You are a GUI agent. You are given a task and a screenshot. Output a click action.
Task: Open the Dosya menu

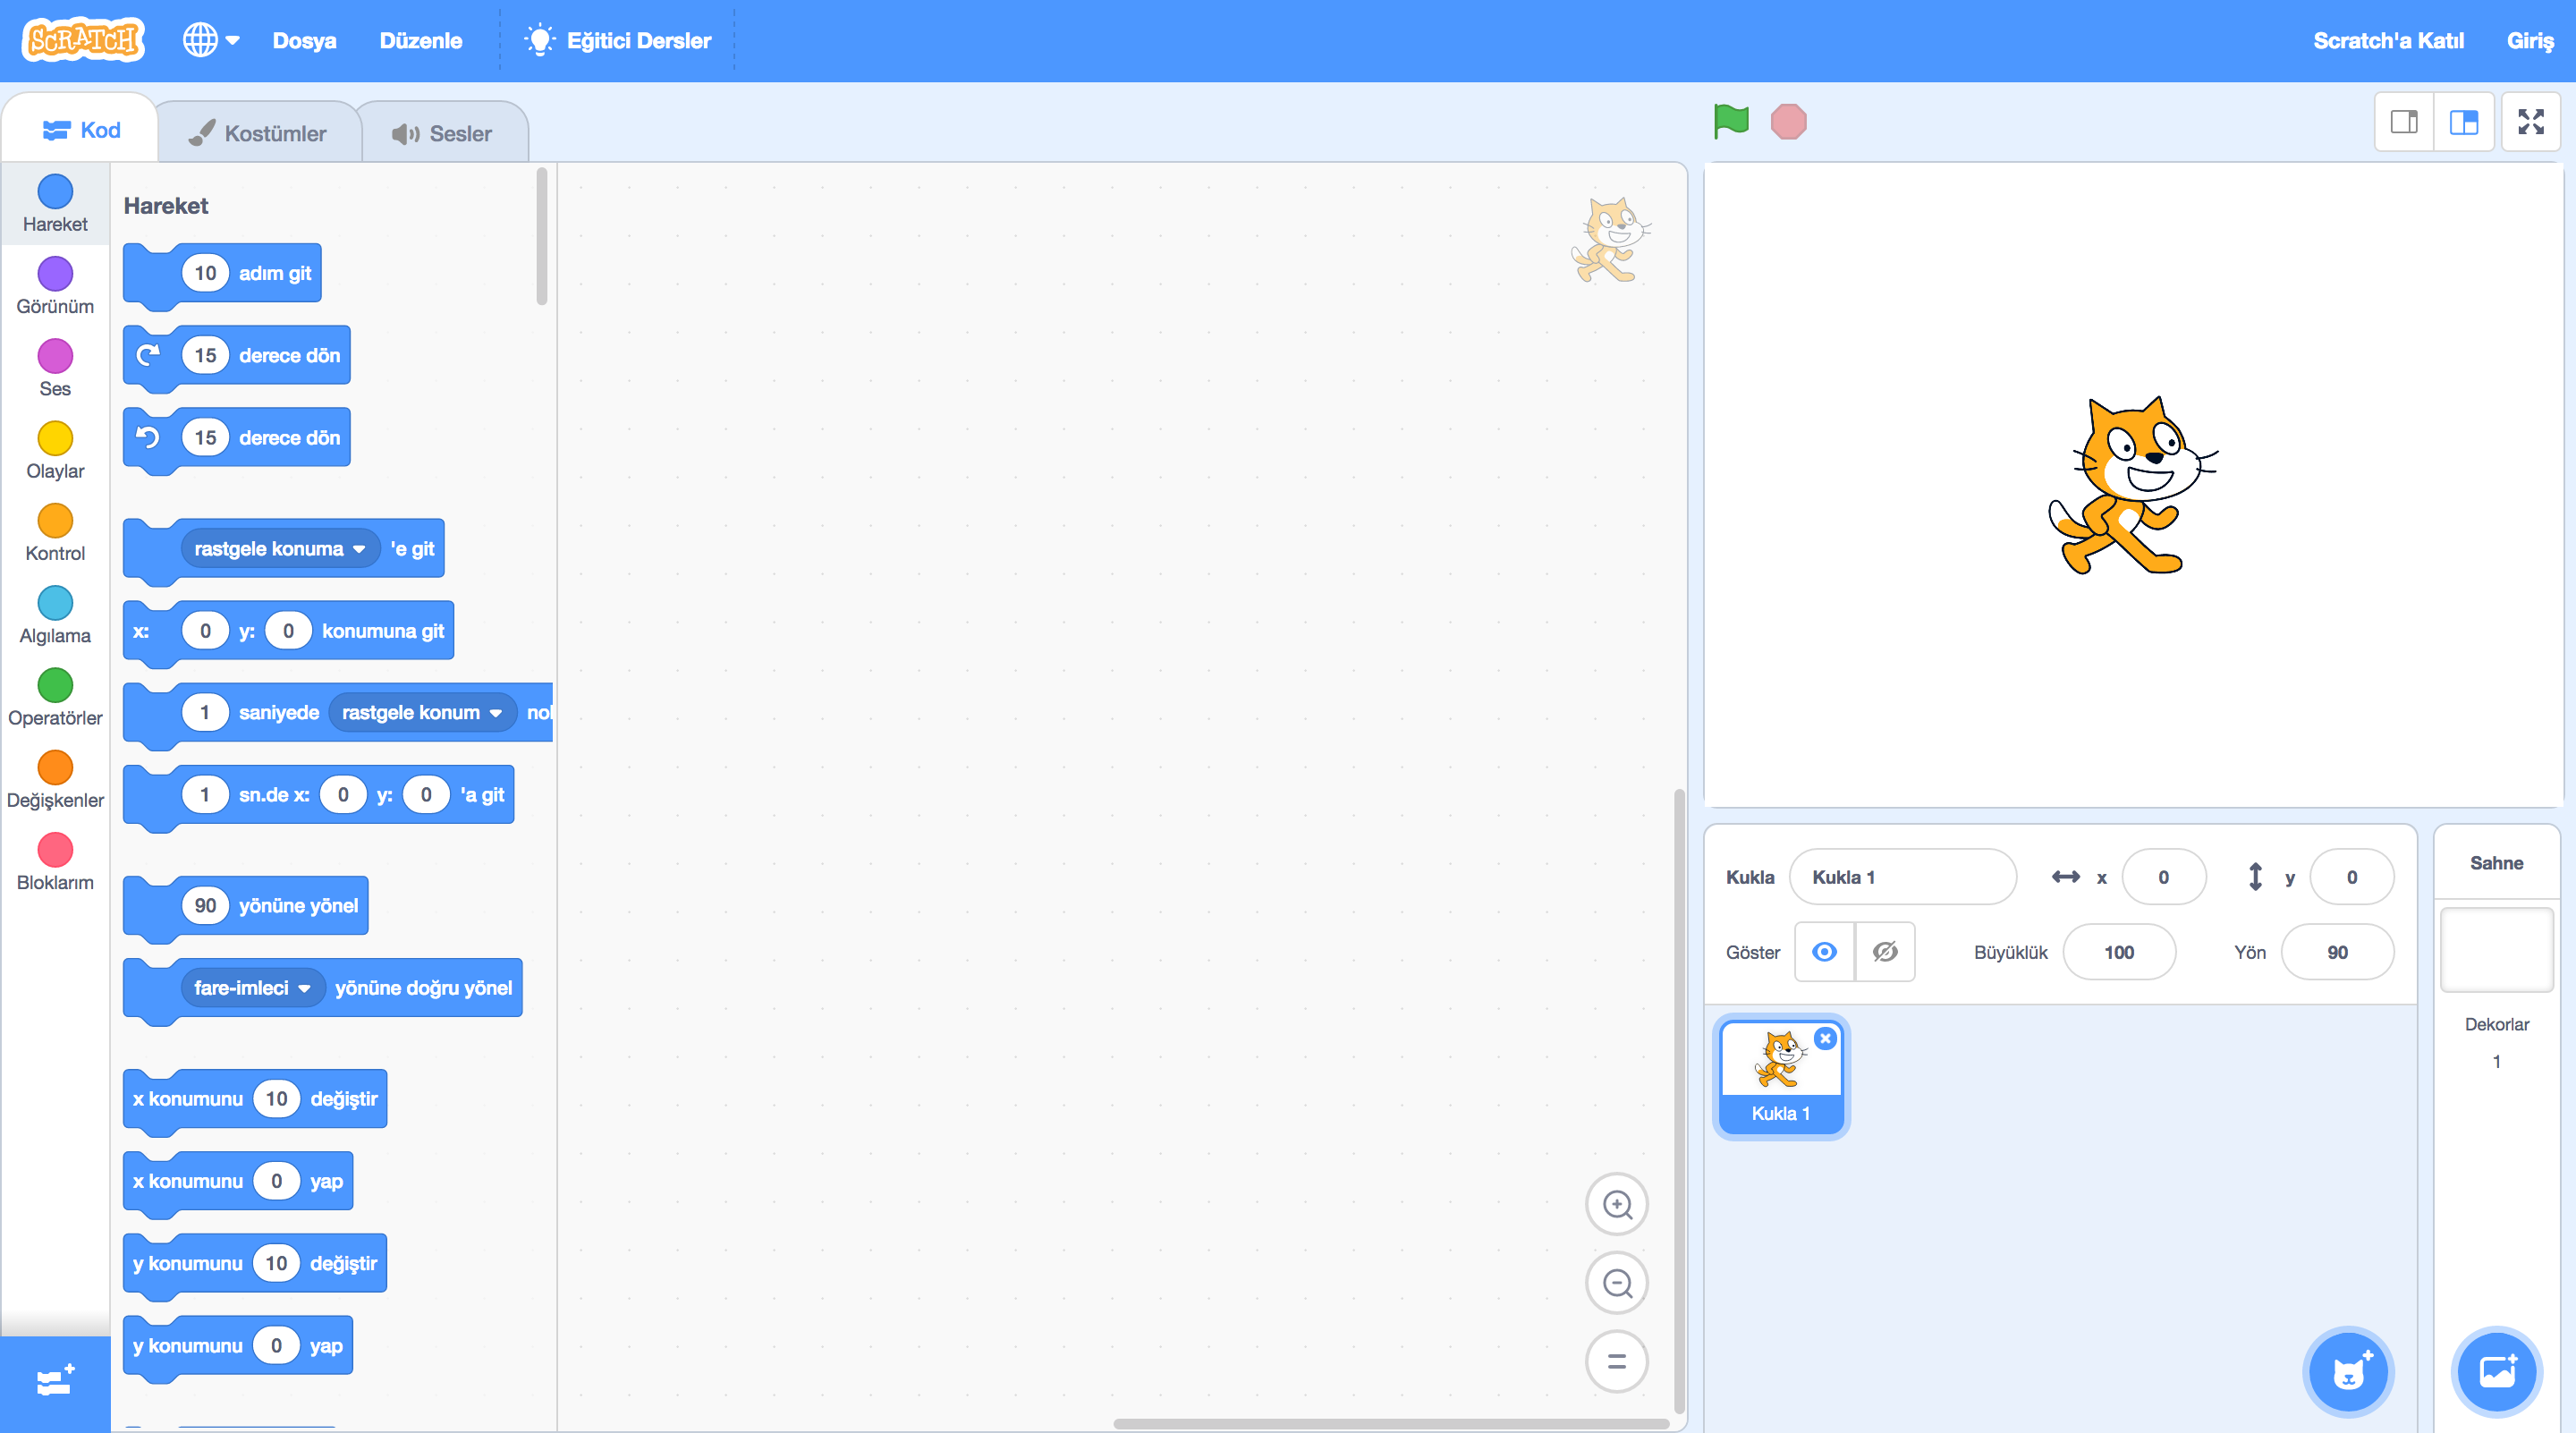click(x=304, y=41)
